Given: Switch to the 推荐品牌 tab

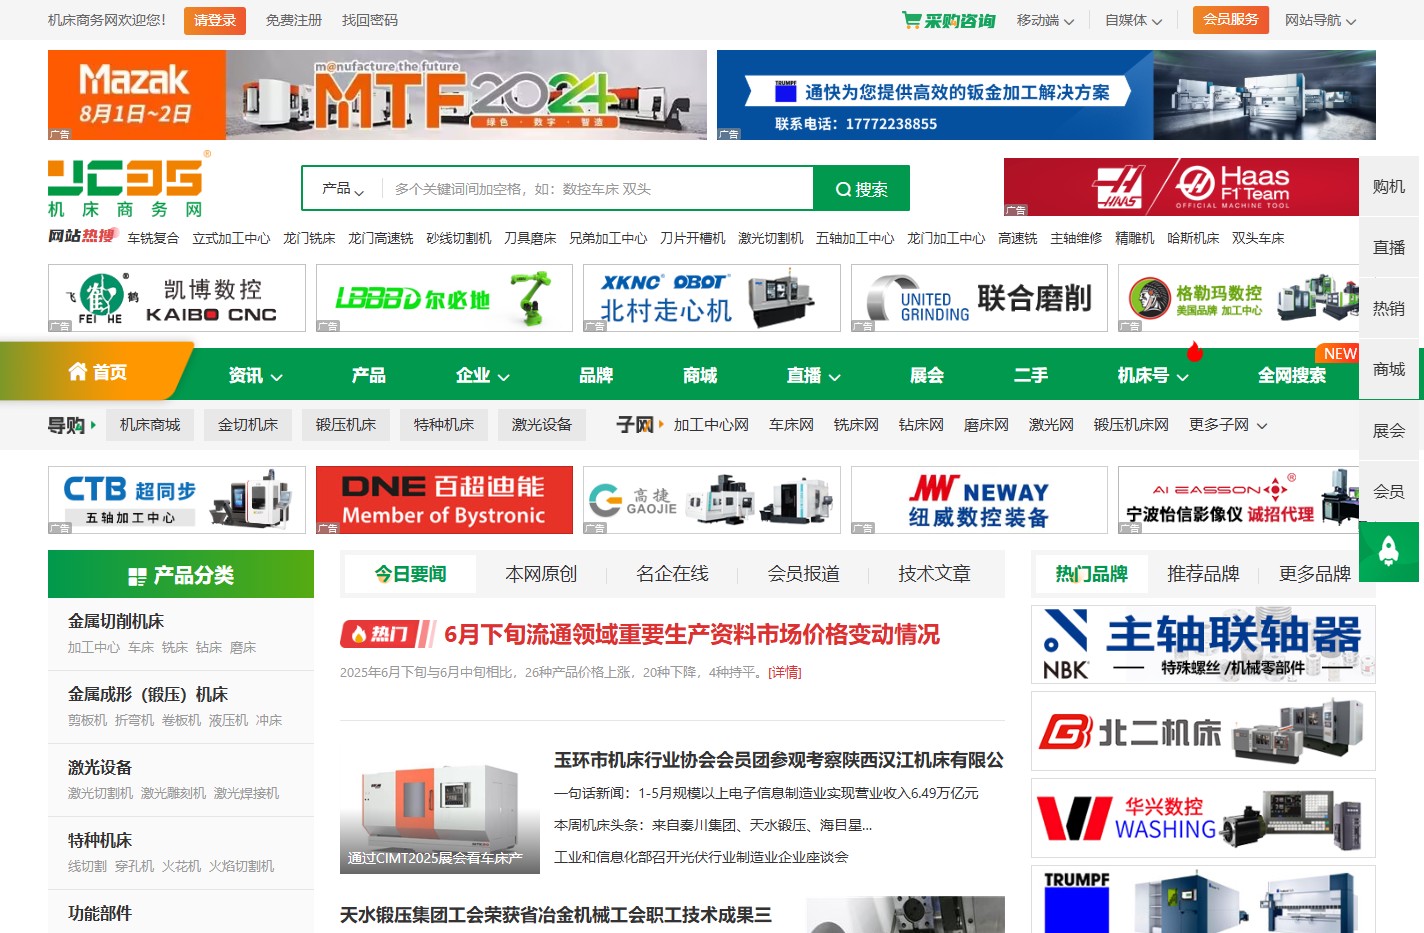Looking at the screenshot, I should tap(1203, 574).
